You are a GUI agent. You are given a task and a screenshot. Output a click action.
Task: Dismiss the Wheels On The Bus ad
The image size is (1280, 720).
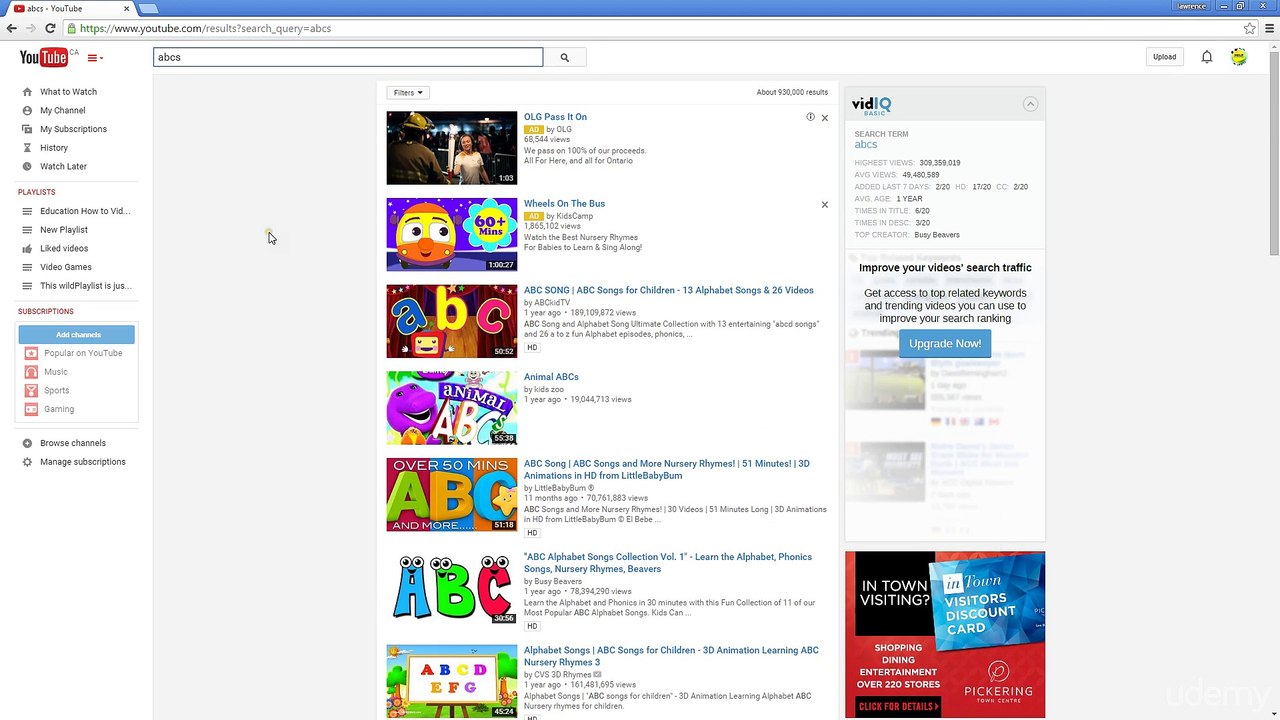824,205
